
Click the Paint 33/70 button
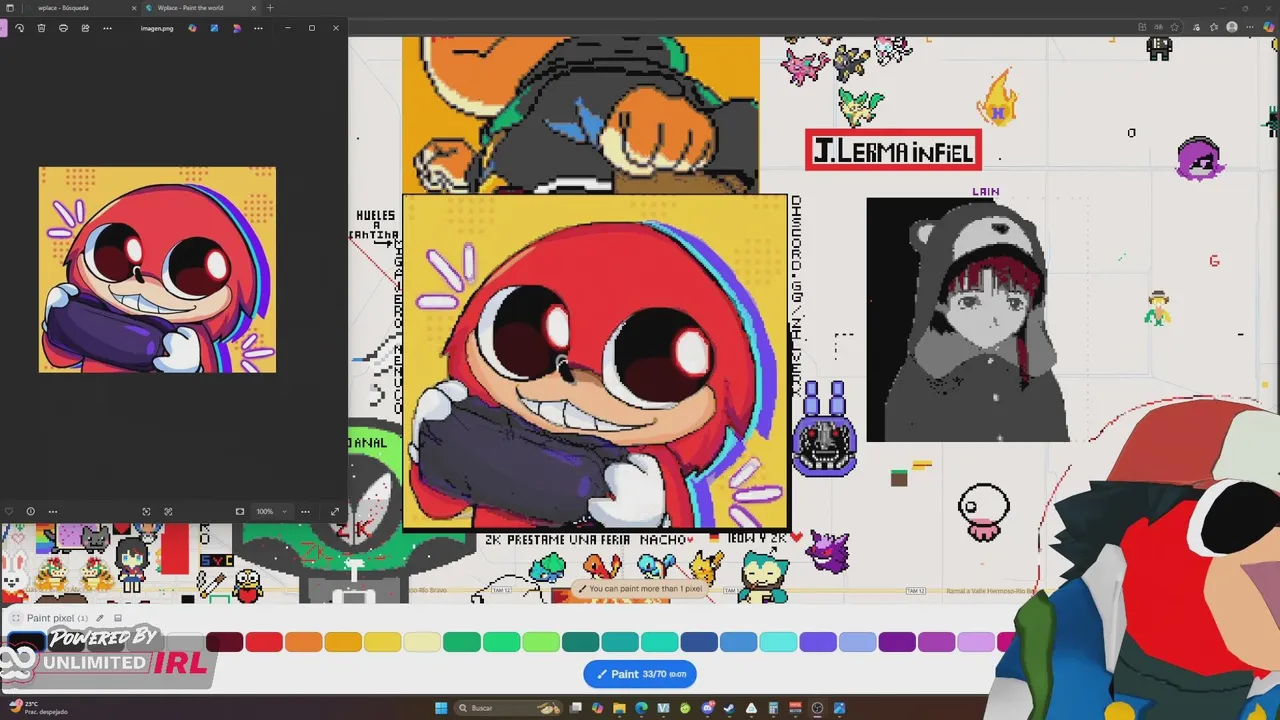[640, 674]
